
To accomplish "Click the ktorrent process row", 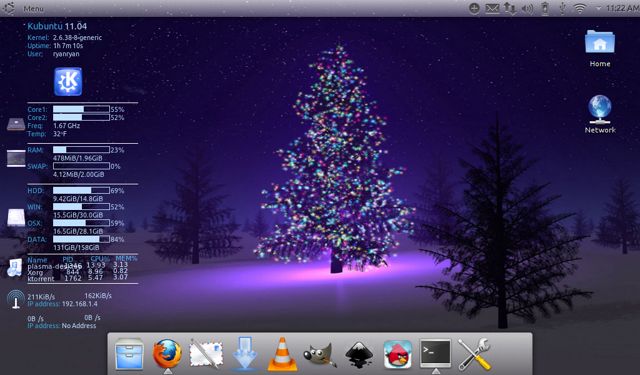I will tap(78, 278).
